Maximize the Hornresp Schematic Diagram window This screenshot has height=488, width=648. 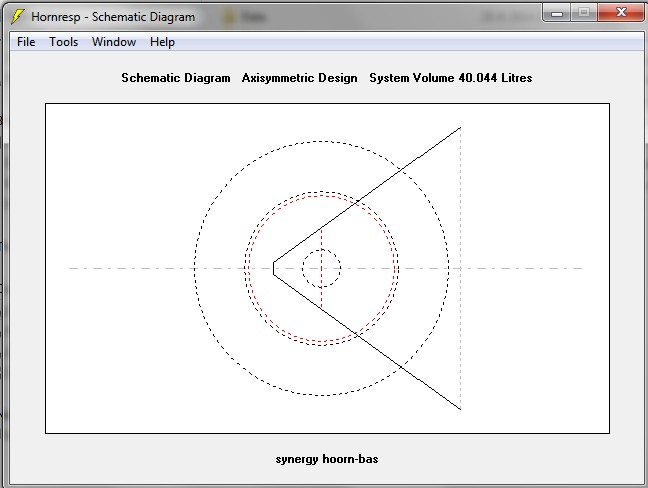coord(584,13)
